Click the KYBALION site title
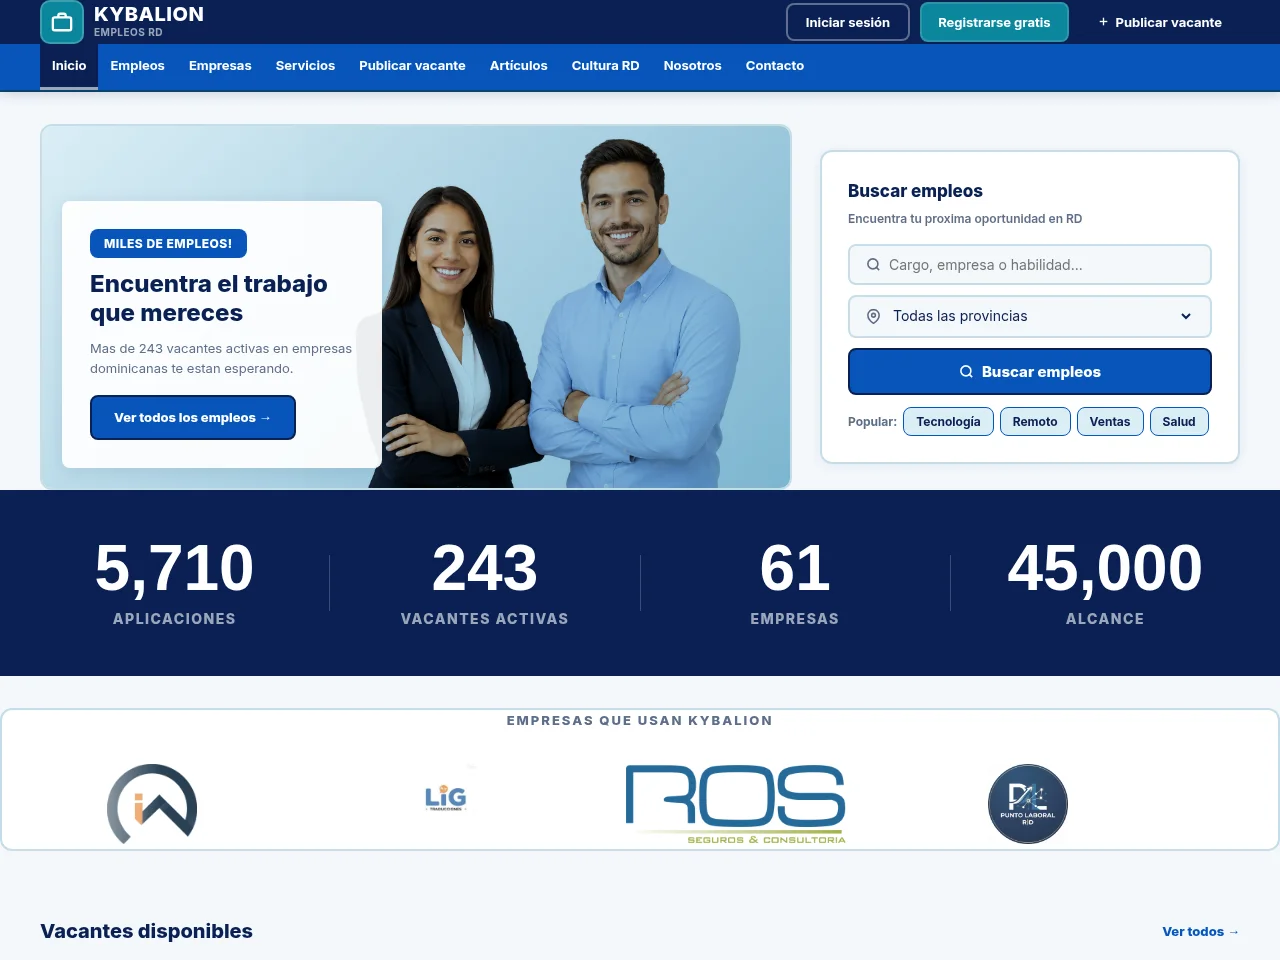1280x960 pixels. pos(149,14)
